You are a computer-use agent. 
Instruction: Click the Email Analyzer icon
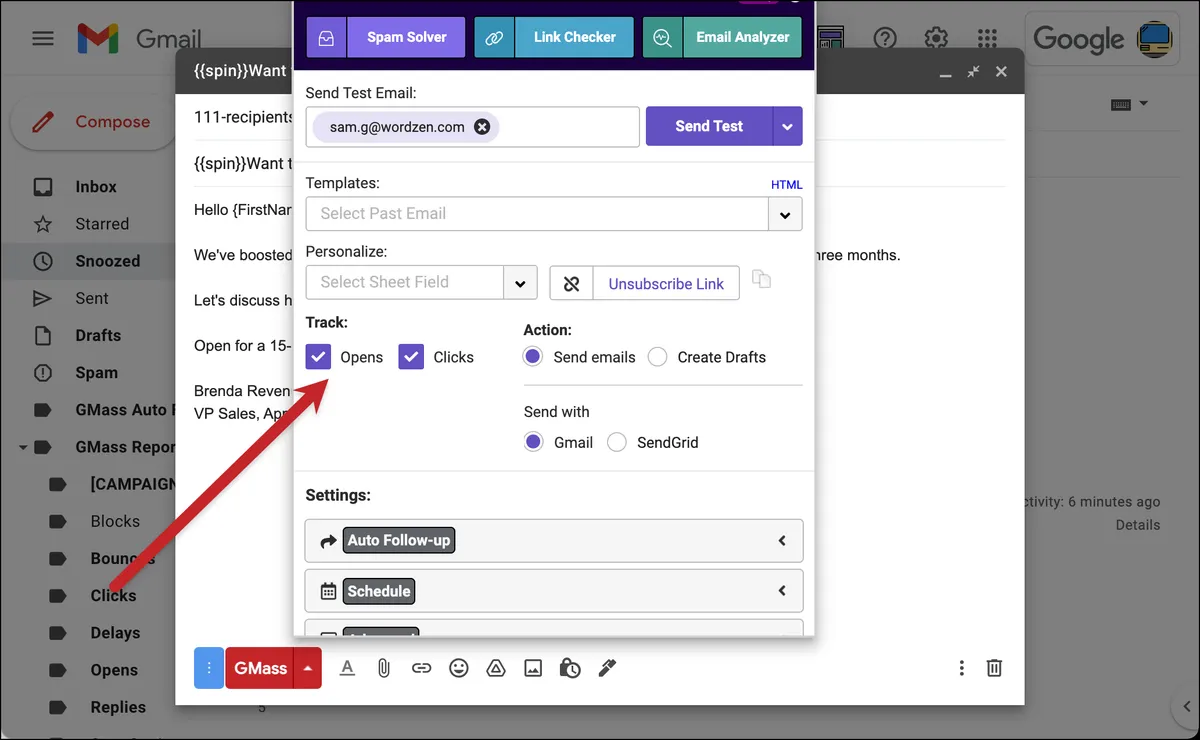(x=662, y=37)
